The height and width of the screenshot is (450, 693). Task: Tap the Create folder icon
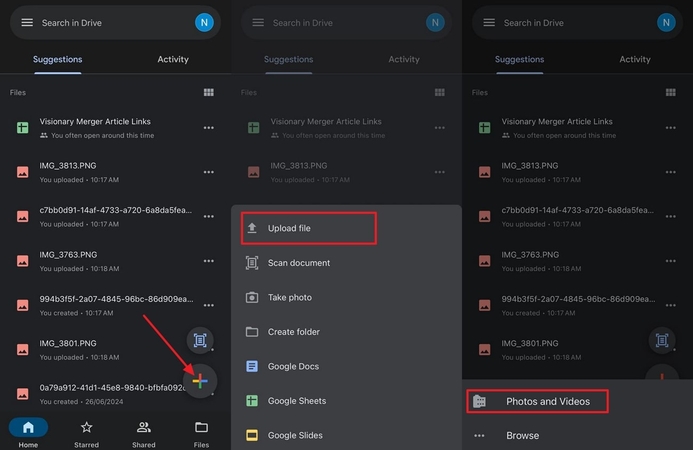pyautogui.click(x=252, y=332)
